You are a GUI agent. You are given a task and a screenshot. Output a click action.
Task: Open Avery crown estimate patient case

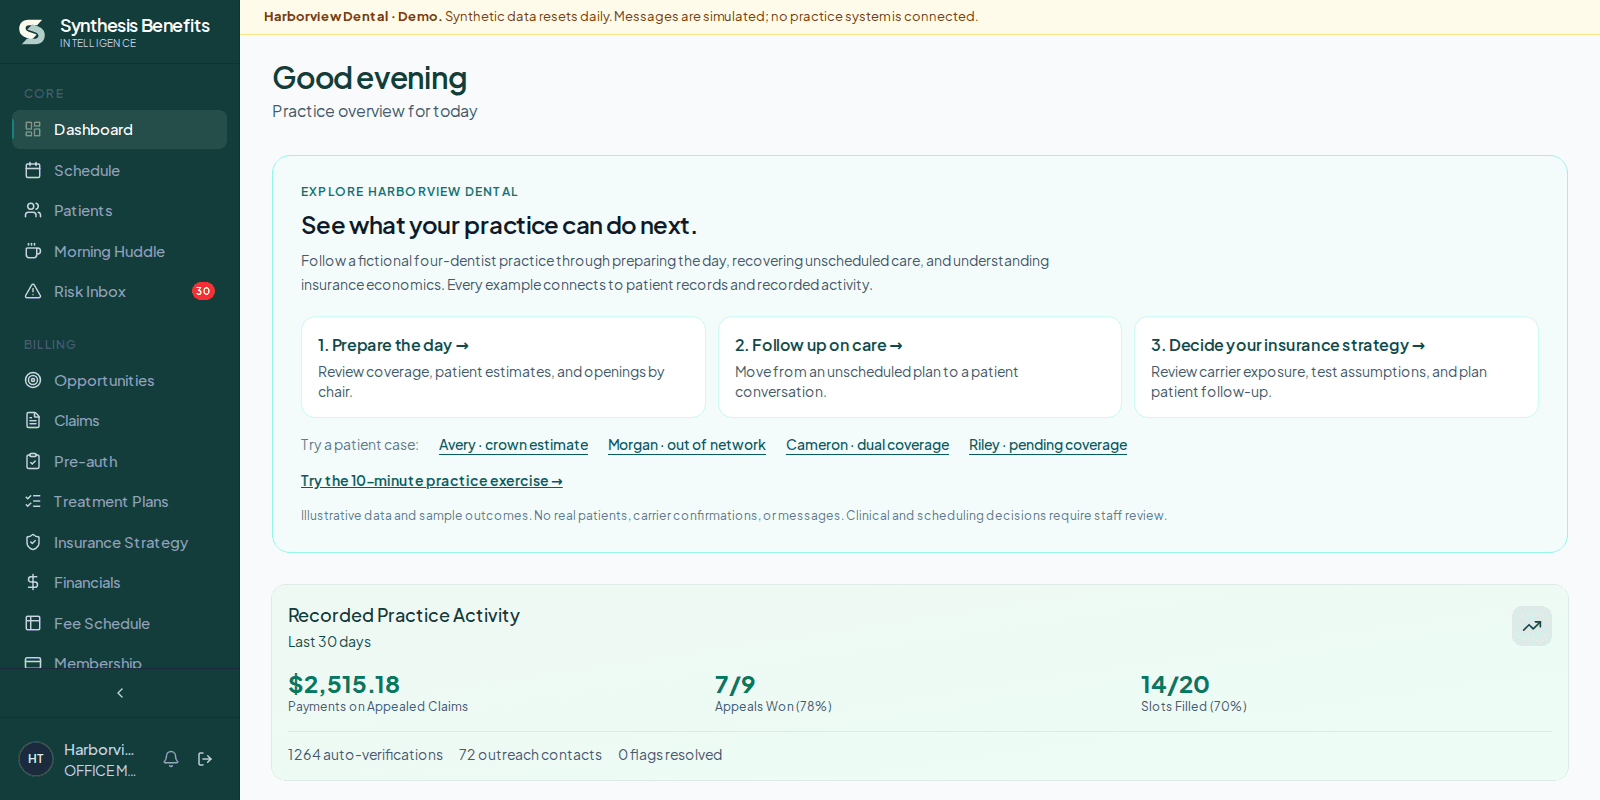(x=513, y=445)
